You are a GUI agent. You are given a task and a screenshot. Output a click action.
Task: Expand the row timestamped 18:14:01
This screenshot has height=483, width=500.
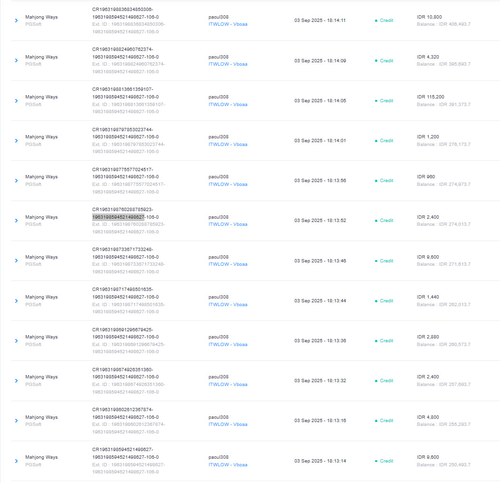coord(16,141)
